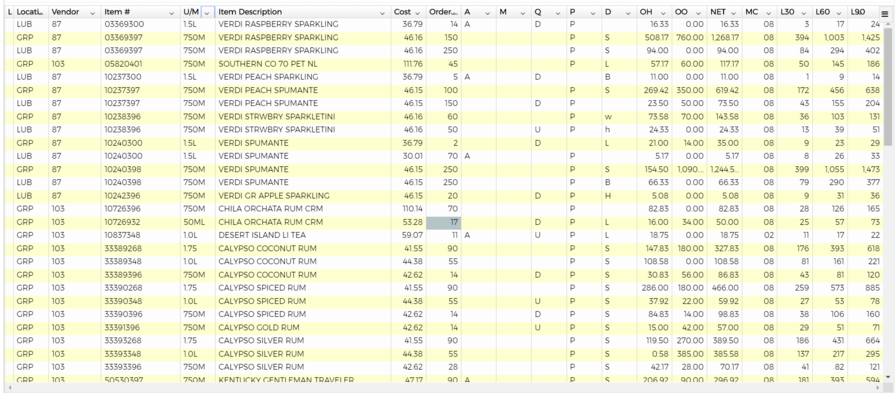Viewport: 895px width, 396px height.
Task: Sort by the Item Description column header
Action: (250, 12)
